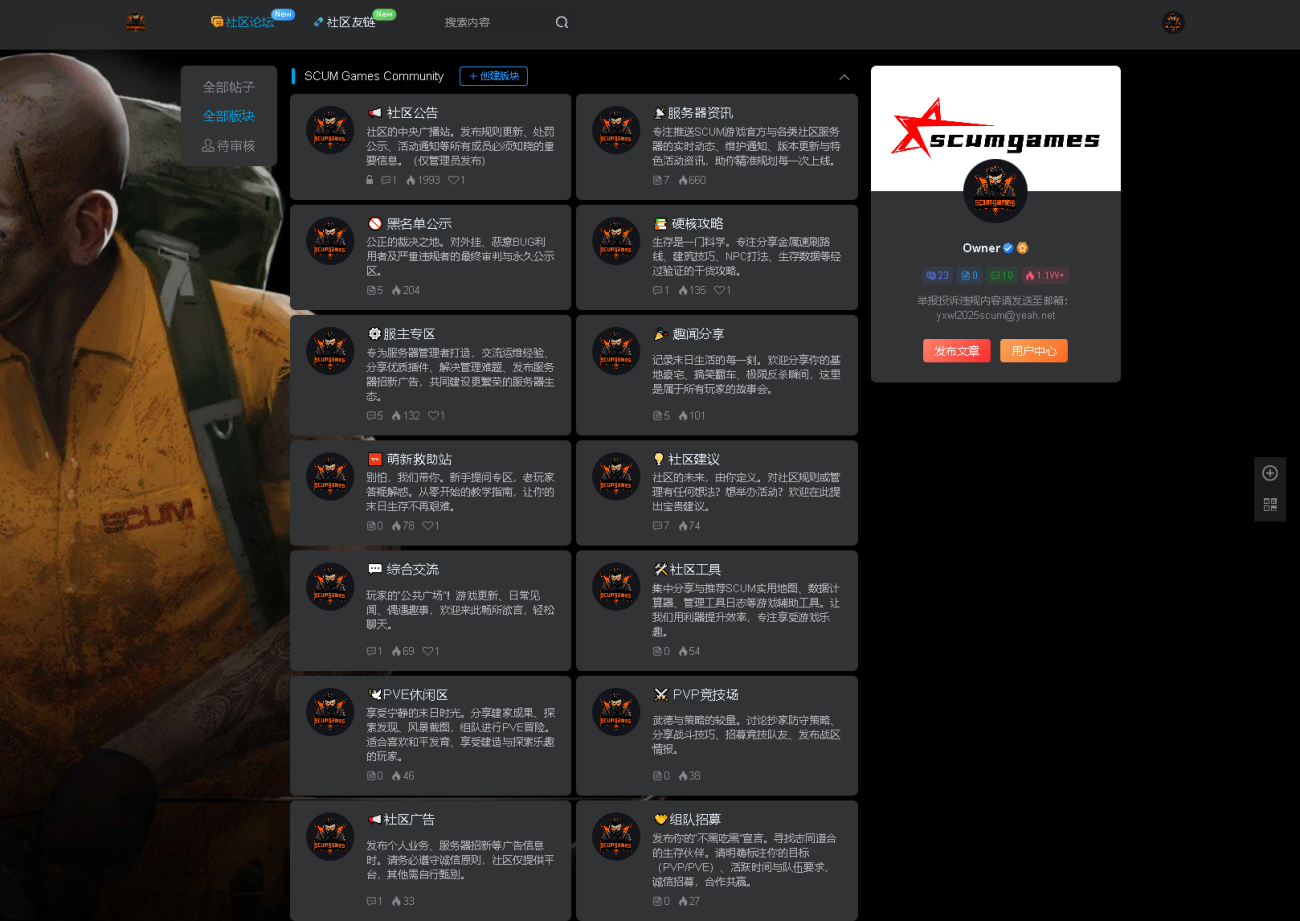Open the user avatar menu top-right
Image resolution: width=1300 pixels, height=921 pixels.
pyautogui.click(x=1173, y=22)
